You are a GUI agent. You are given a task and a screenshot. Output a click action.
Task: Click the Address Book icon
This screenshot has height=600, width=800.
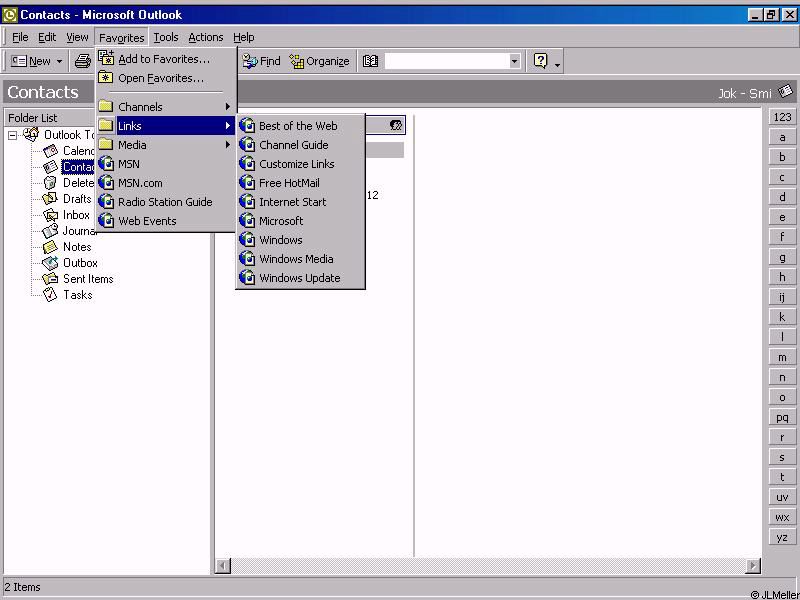coord(370,61)
